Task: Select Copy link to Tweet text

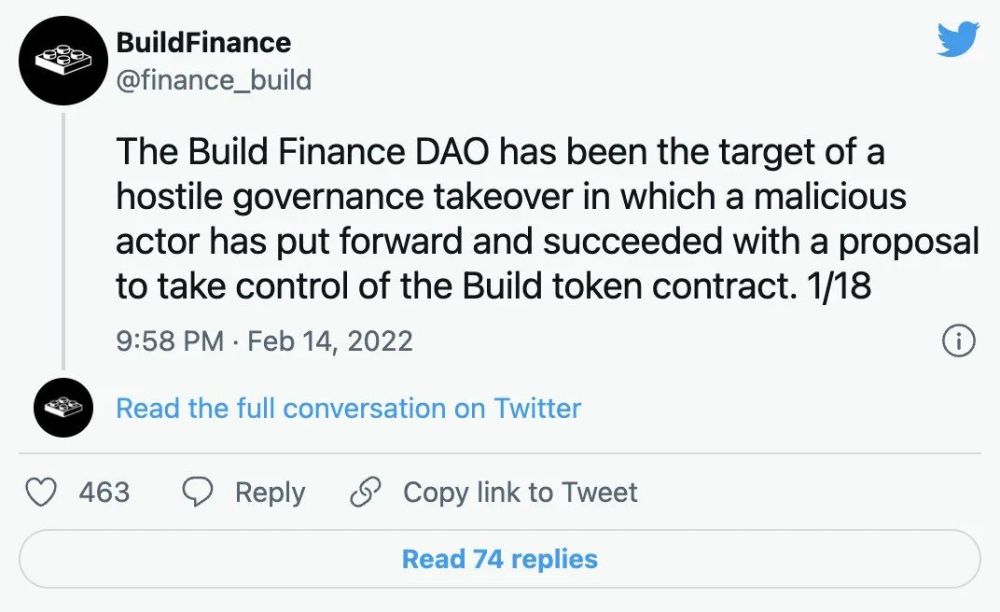Action: coord(520,492)
